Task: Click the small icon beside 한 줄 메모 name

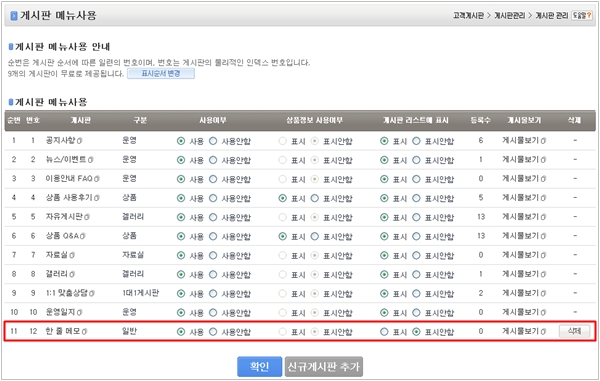Action: pos(85,332)
